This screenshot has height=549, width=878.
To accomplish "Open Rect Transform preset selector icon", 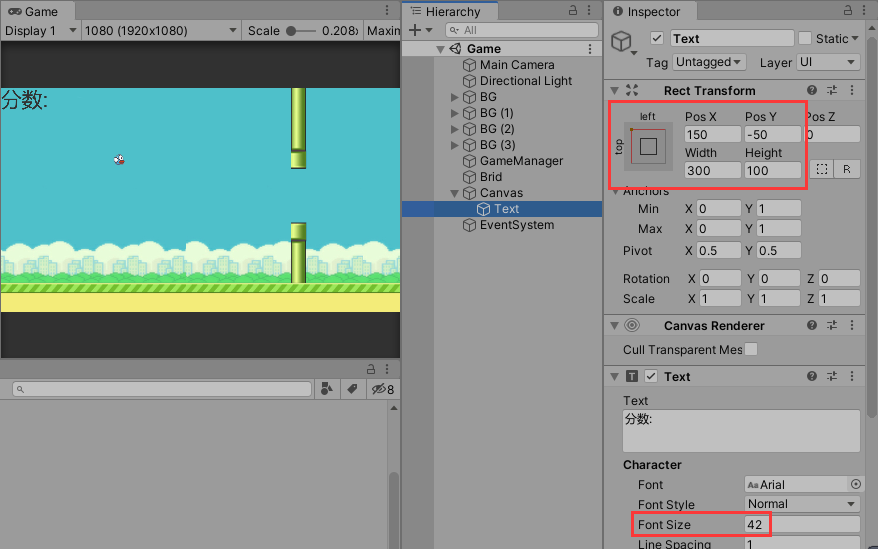I will (x=832, y=90).
